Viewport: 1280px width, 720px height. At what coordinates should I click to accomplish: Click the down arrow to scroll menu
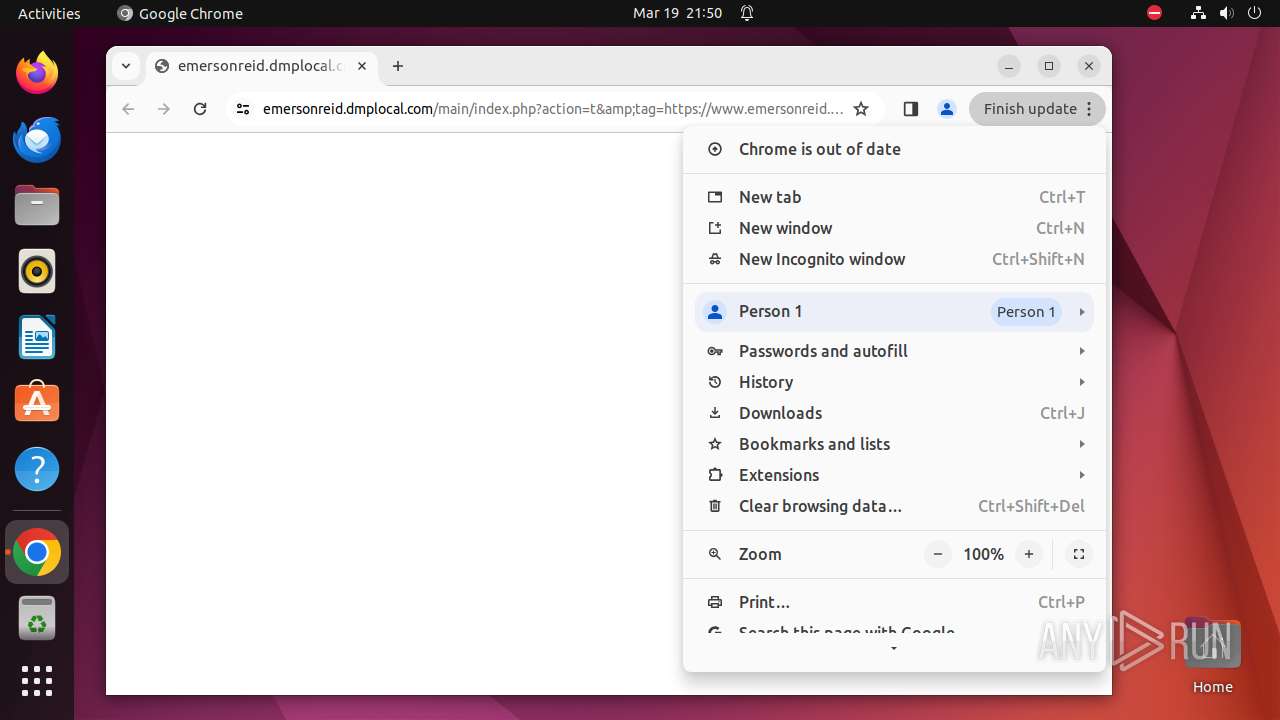pos(894,649)
